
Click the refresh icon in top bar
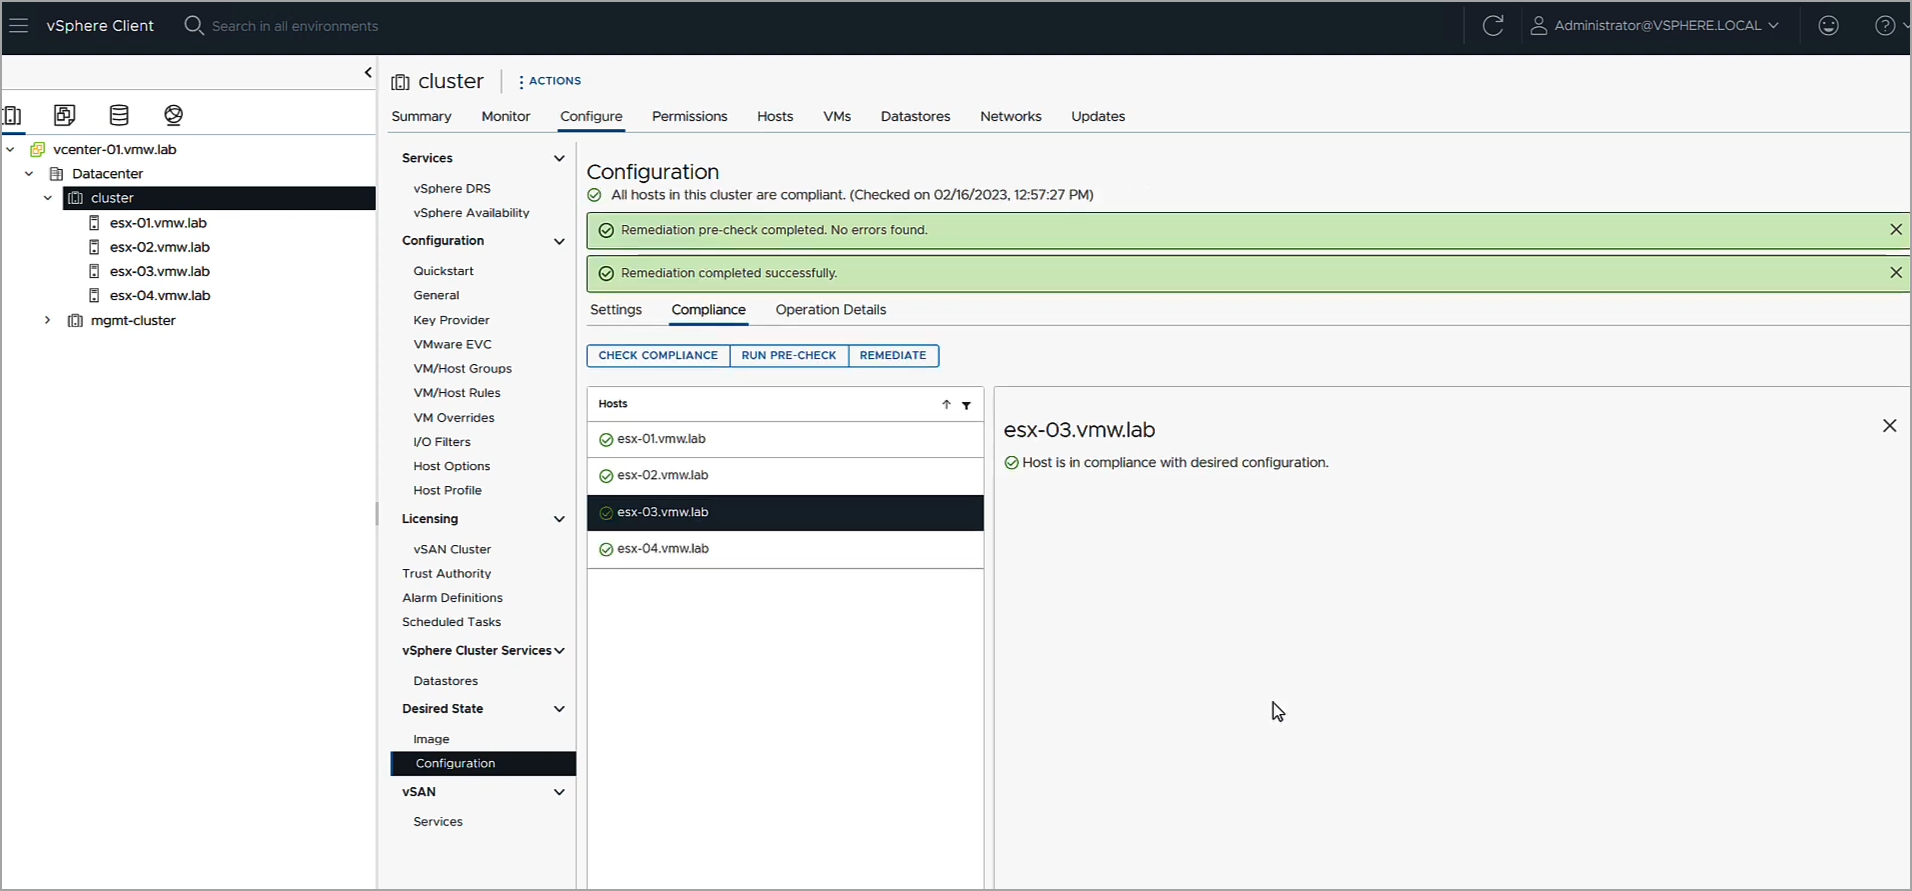1492,25
